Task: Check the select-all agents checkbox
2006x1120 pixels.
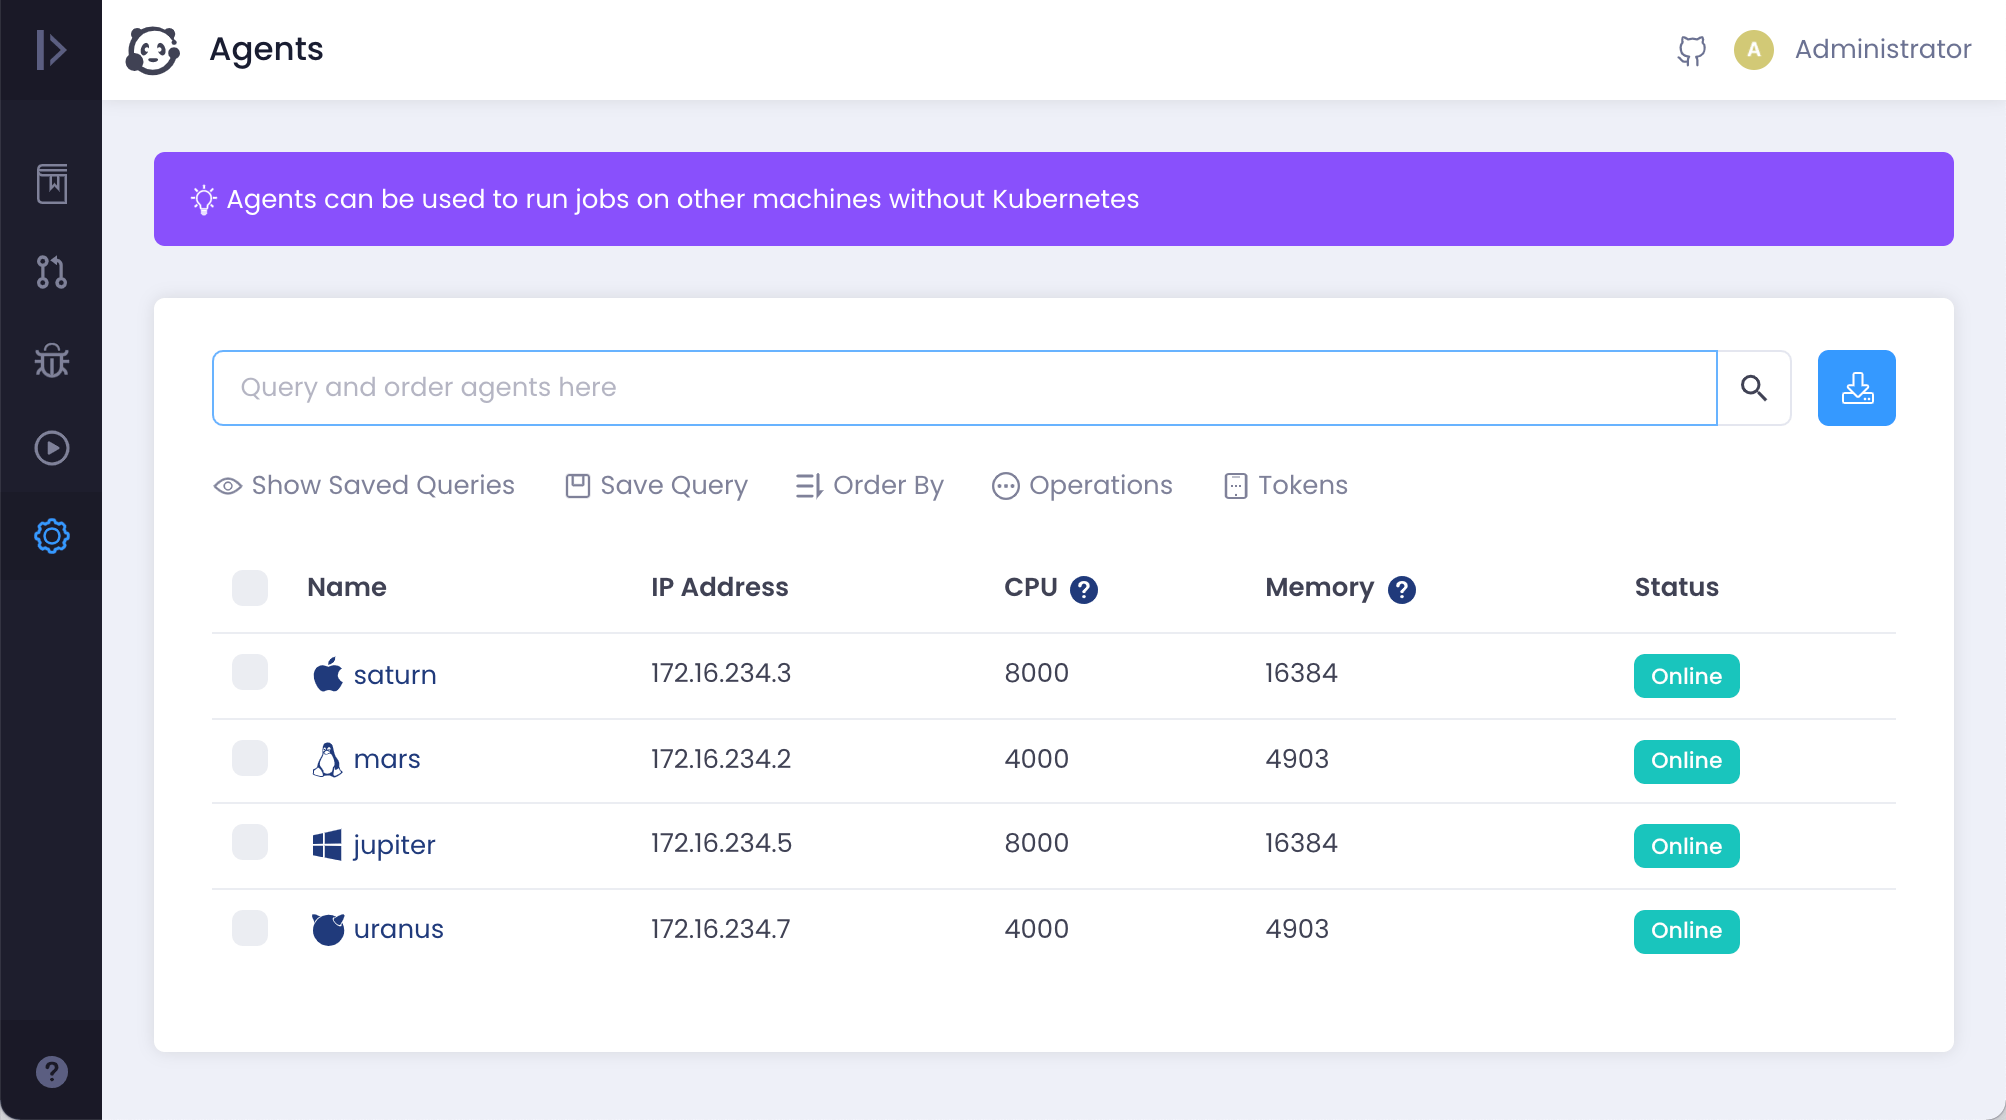Action: tap(249, 588)
